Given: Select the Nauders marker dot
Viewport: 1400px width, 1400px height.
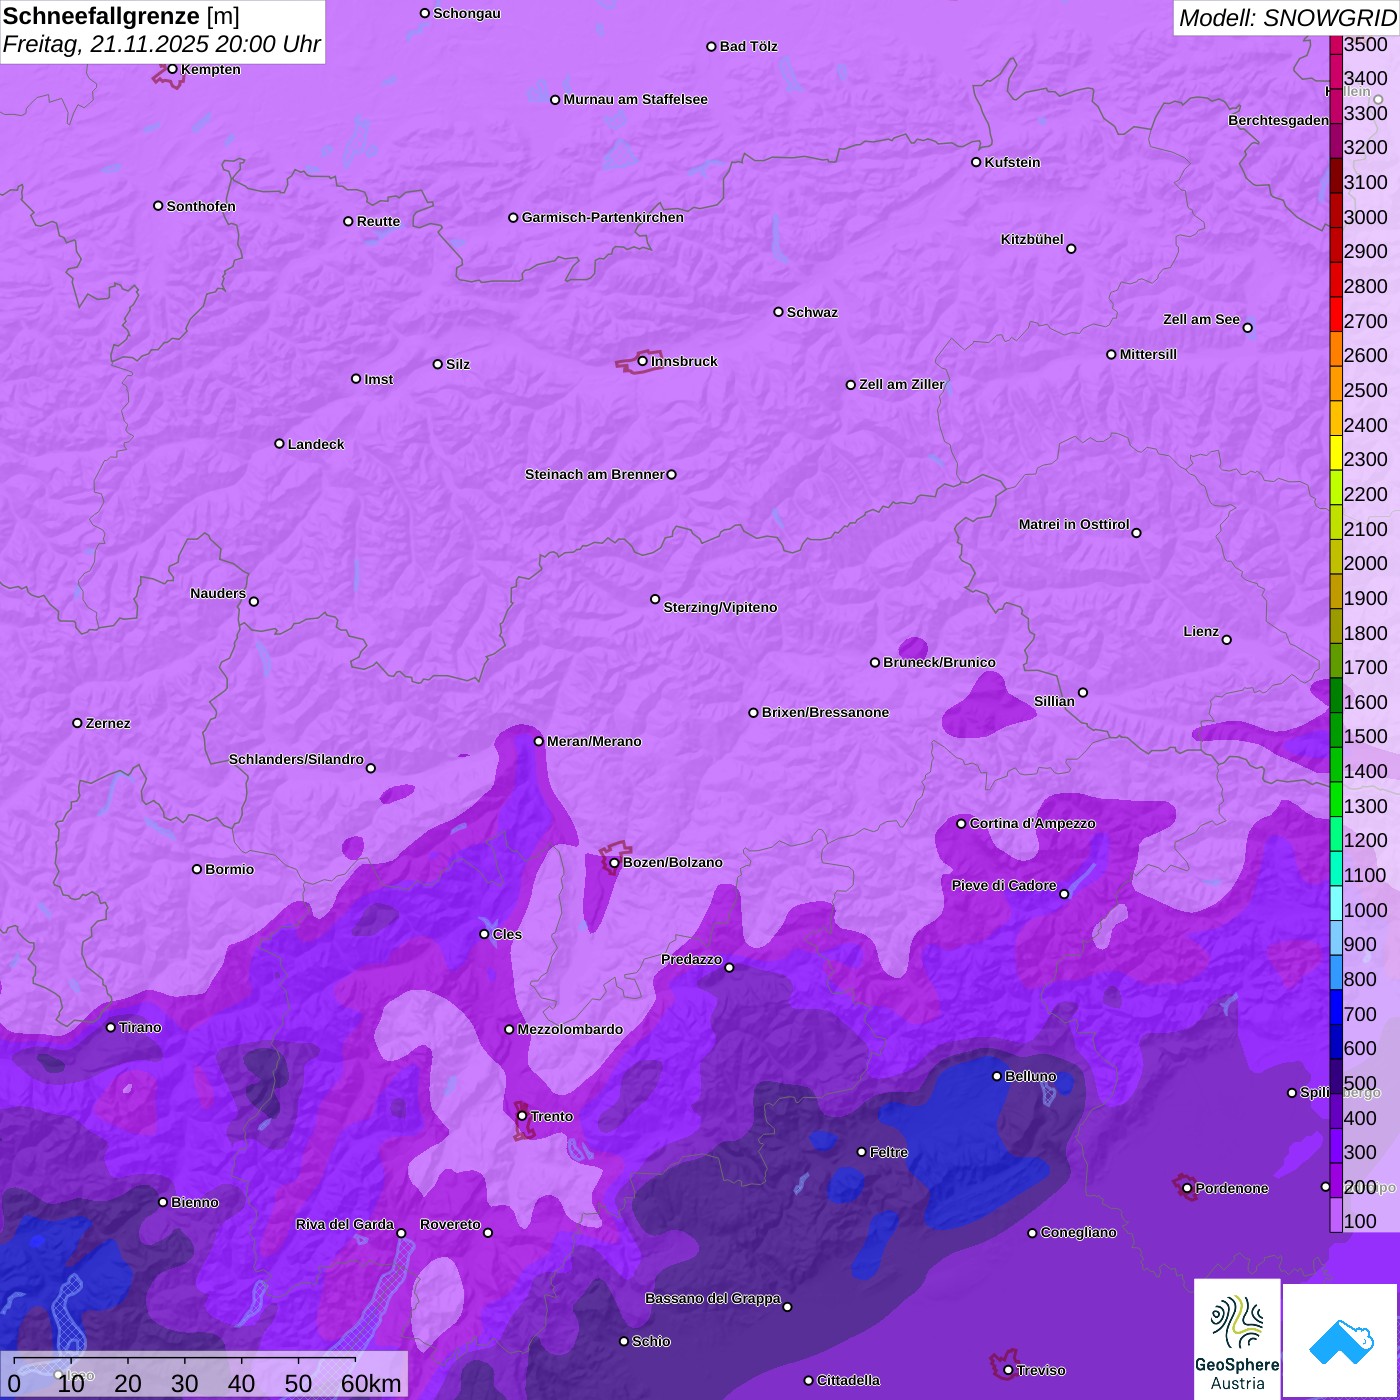Looking at the screenshot, I should (254, 602).
